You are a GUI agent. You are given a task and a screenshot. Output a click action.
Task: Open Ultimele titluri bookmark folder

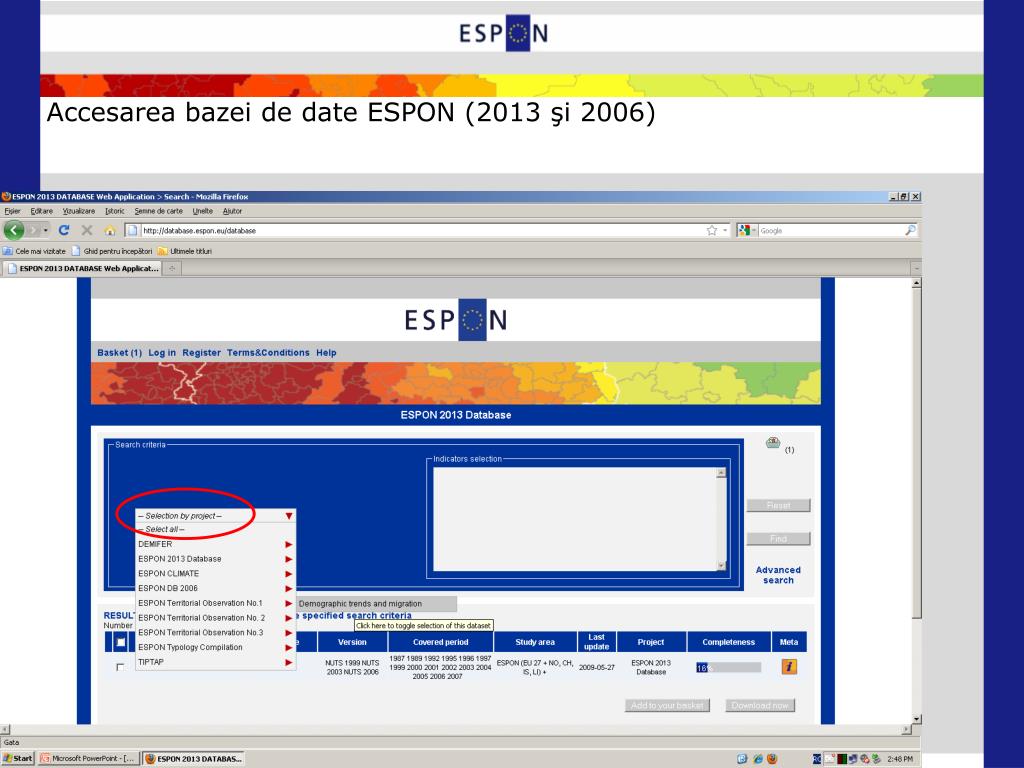point(185,251)
